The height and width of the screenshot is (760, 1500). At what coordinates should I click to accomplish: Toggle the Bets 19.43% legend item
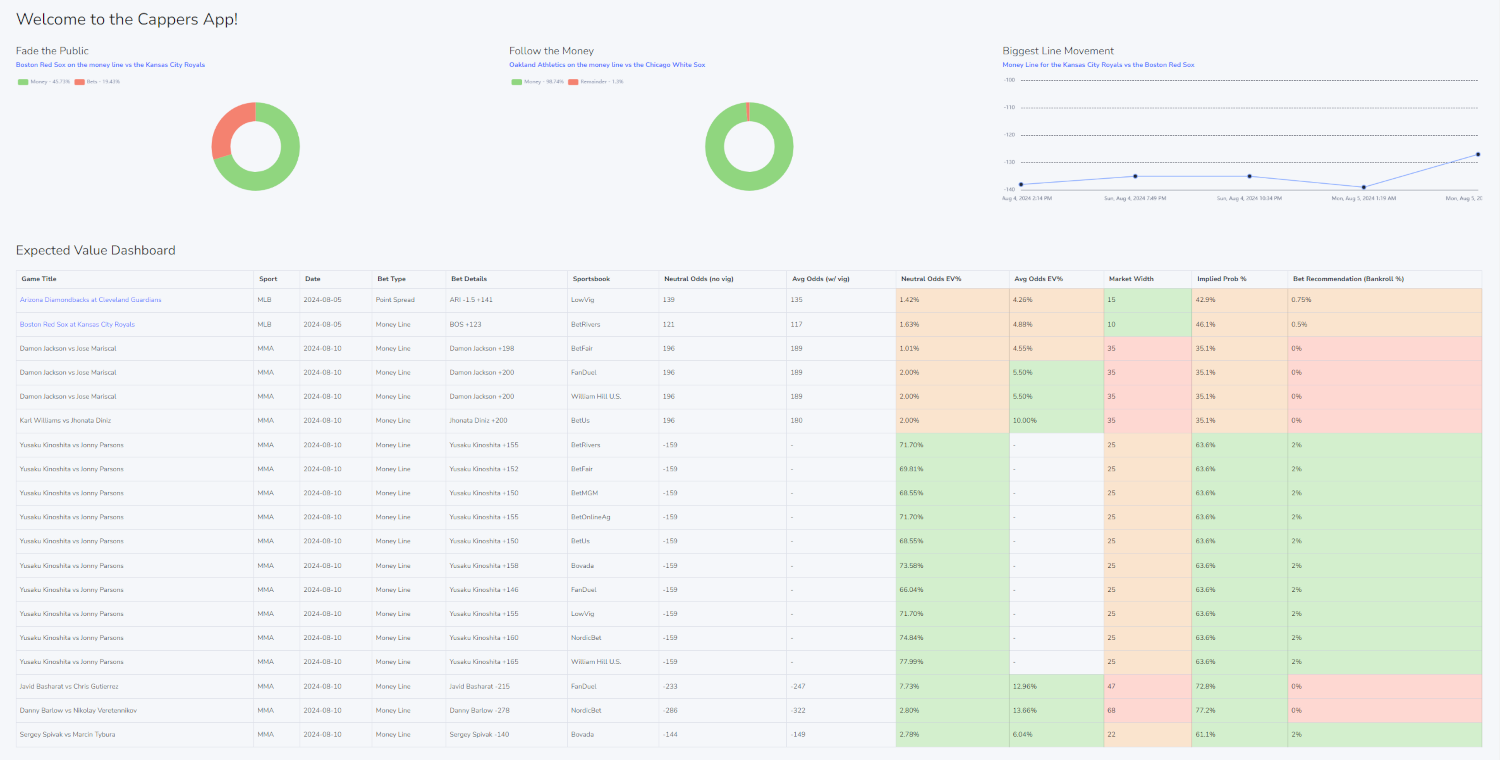coord(97,82)
